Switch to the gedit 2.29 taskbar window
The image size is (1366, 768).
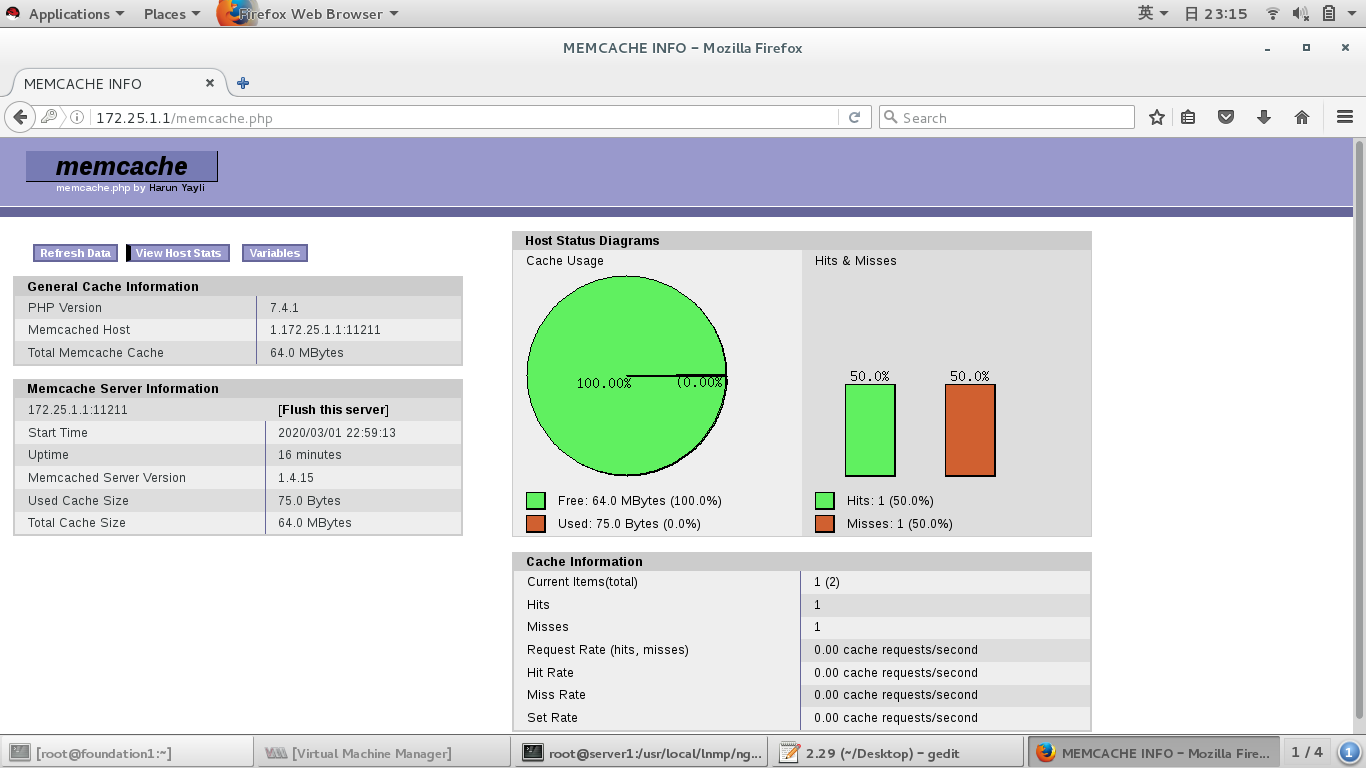click(x=896, y=752)
